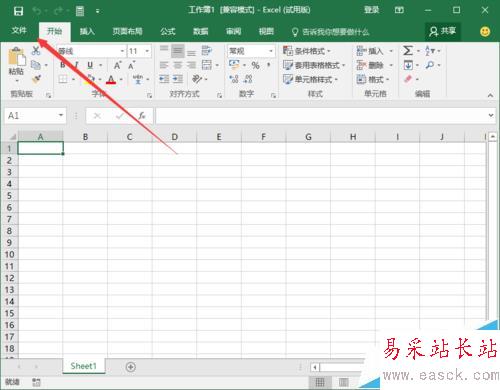Viewport: 500px width, 390px height.
Task: Click the text Orientation icon
Action: tap(197, 79)
